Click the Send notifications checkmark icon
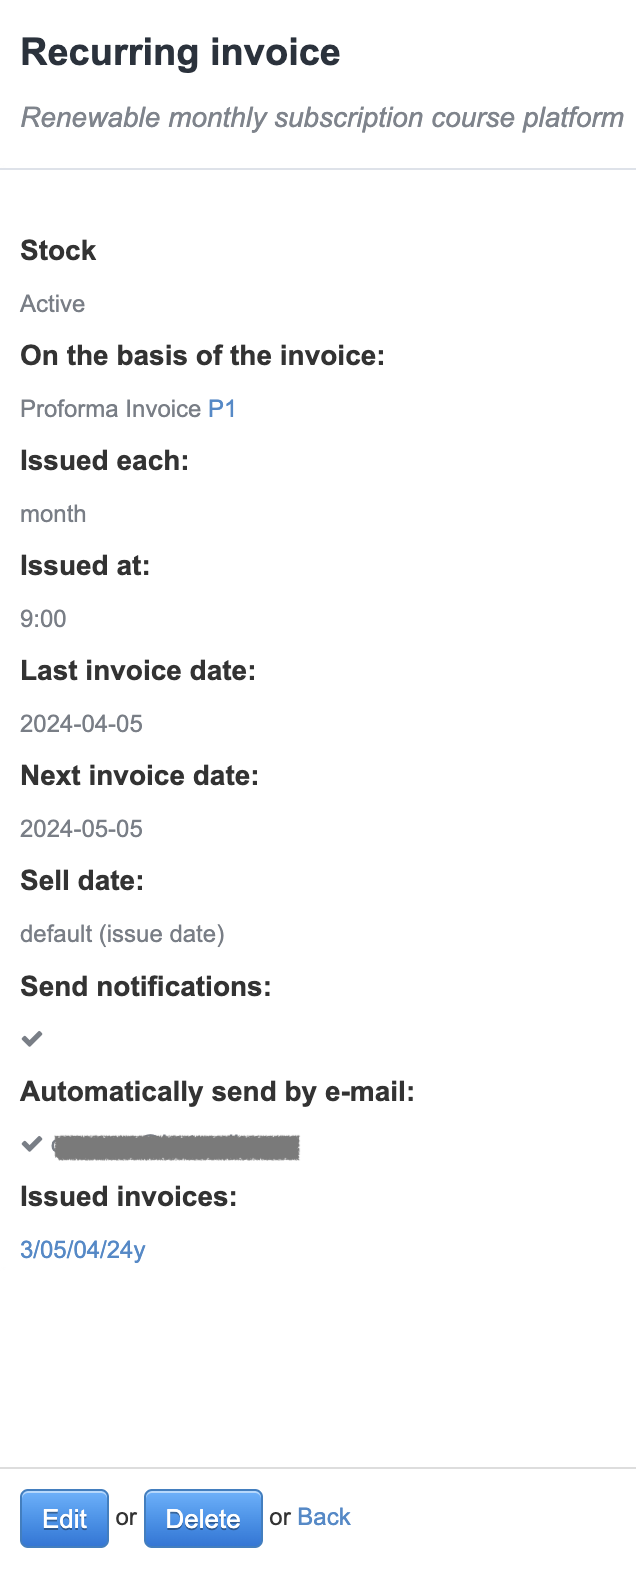 32,1039
